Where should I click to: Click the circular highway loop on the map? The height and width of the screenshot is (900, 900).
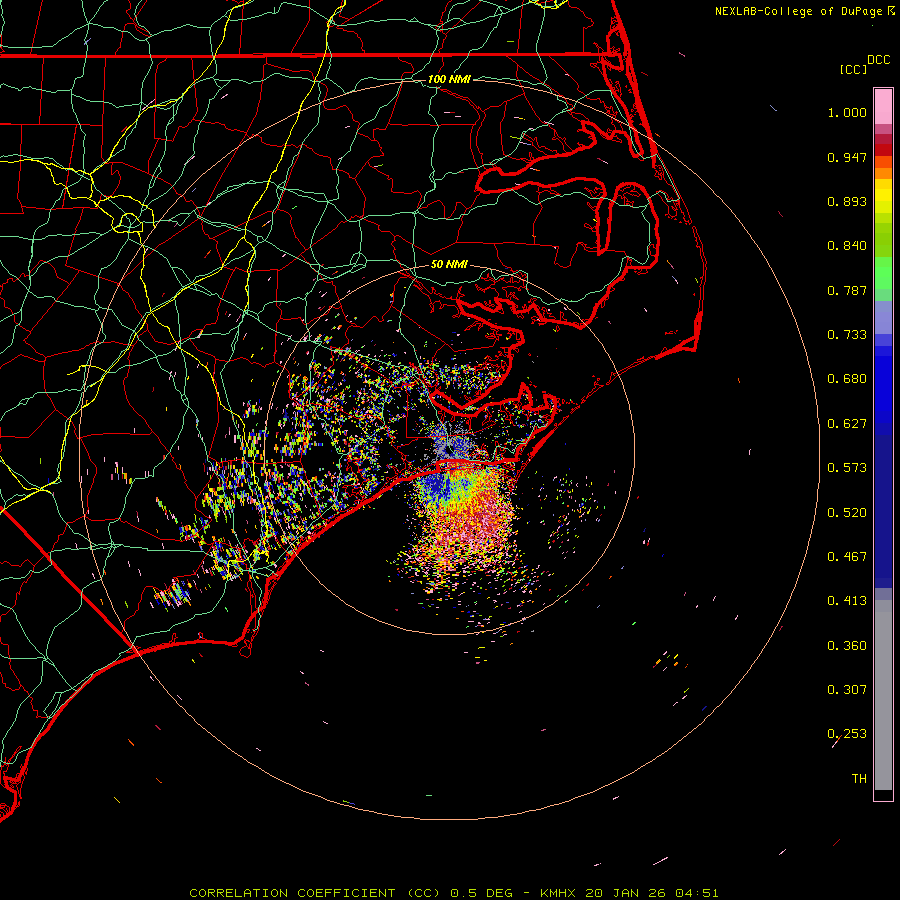pos(129,222)
